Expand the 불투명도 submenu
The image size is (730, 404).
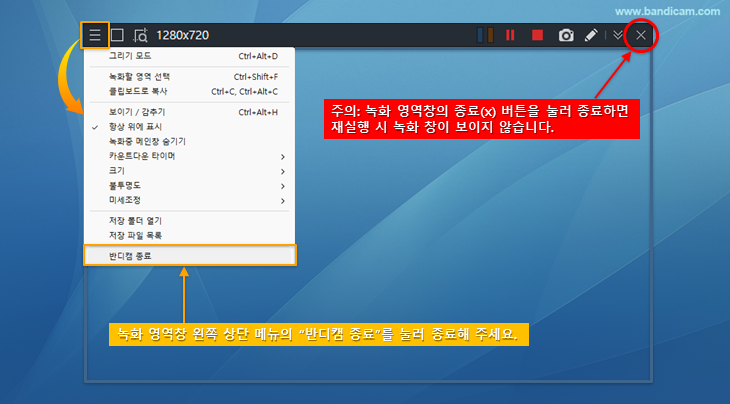pyautogui.click(x=189, y=186)
